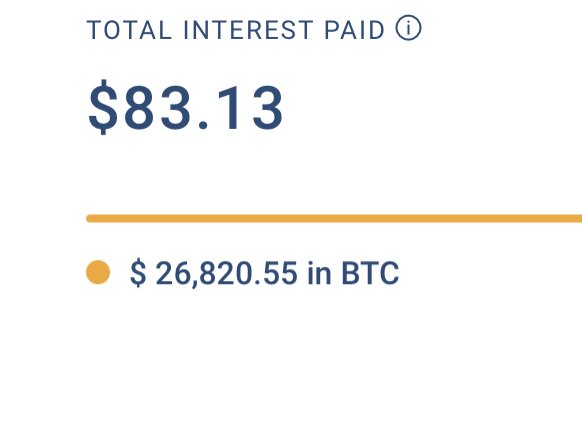
Task: Tap the circled i information icon
Action: click(408, 28)
